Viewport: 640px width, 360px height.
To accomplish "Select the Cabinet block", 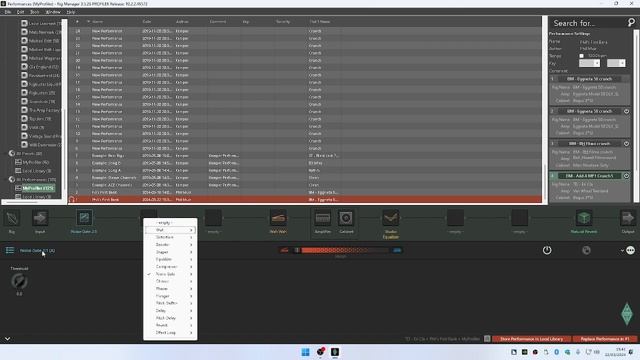I will pyautogui.click(x=346, y=218).
